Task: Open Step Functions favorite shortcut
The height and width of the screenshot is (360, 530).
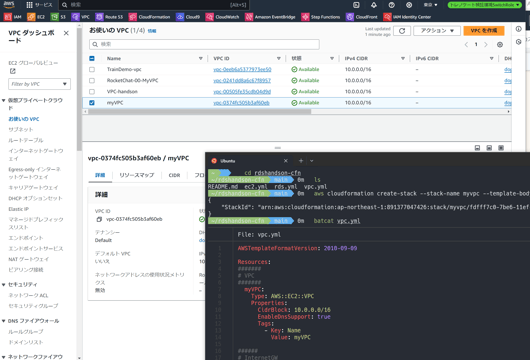Action: 321,17
